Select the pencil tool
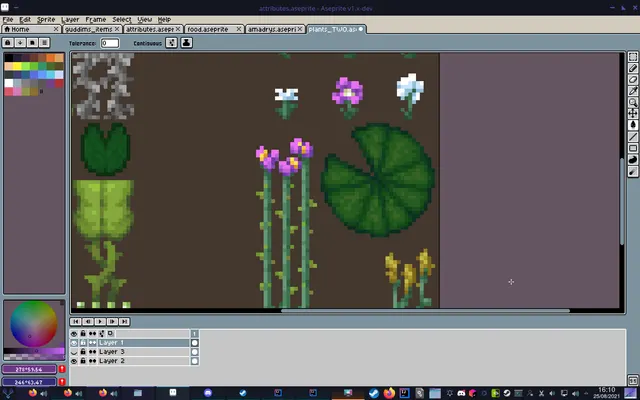 [633, 69]
